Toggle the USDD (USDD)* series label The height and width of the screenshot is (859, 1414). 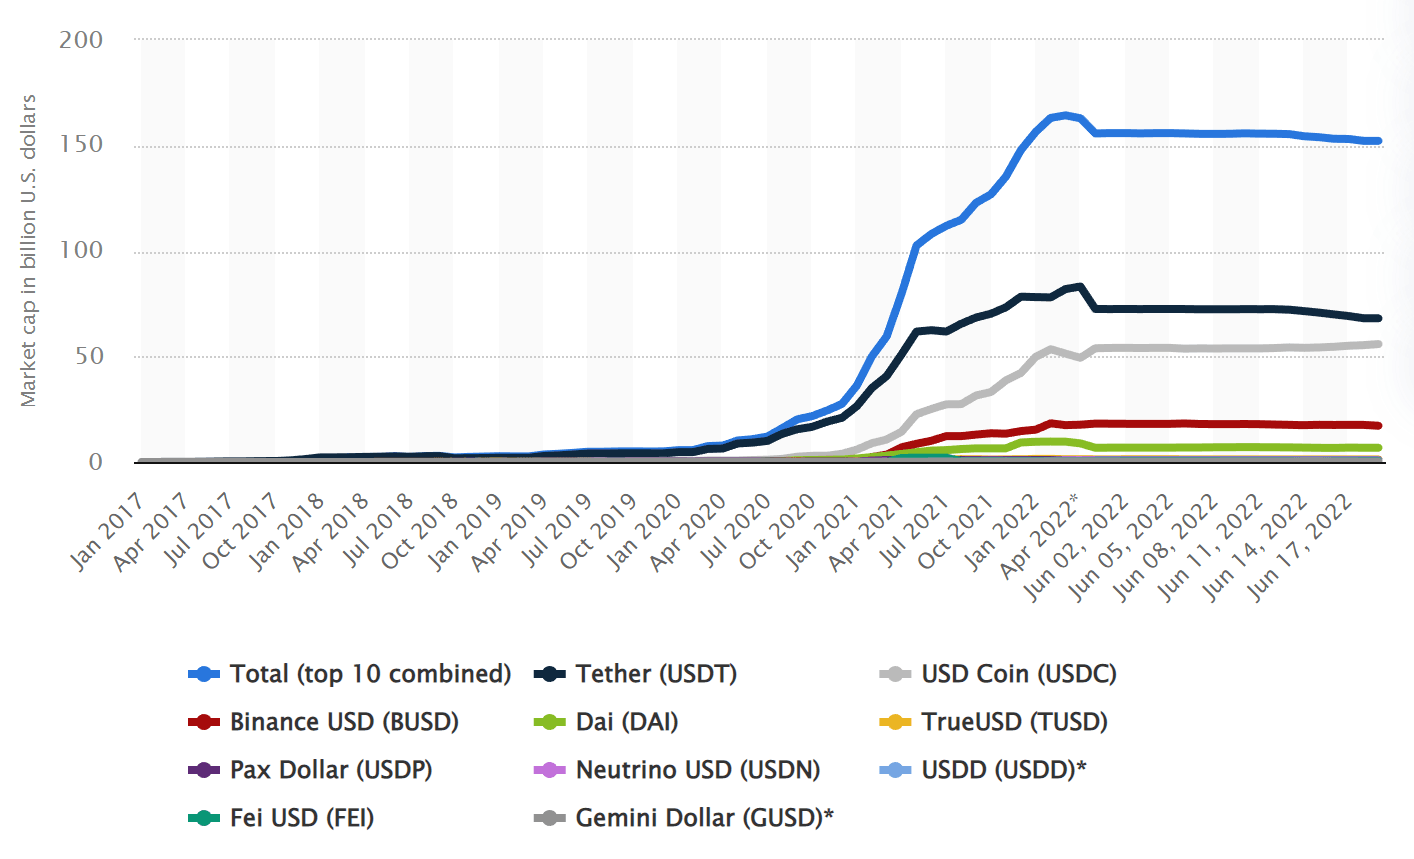coord(1003,770)
